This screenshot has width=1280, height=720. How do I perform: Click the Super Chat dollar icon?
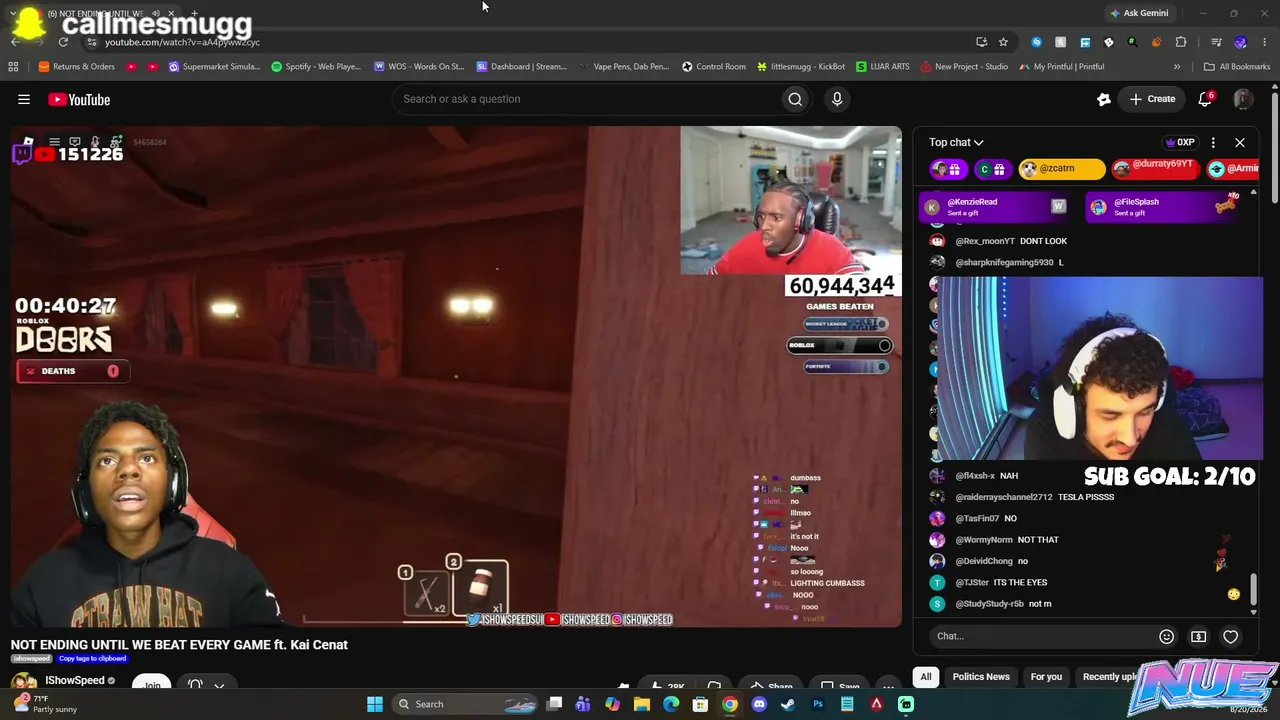pos(1198,637)
